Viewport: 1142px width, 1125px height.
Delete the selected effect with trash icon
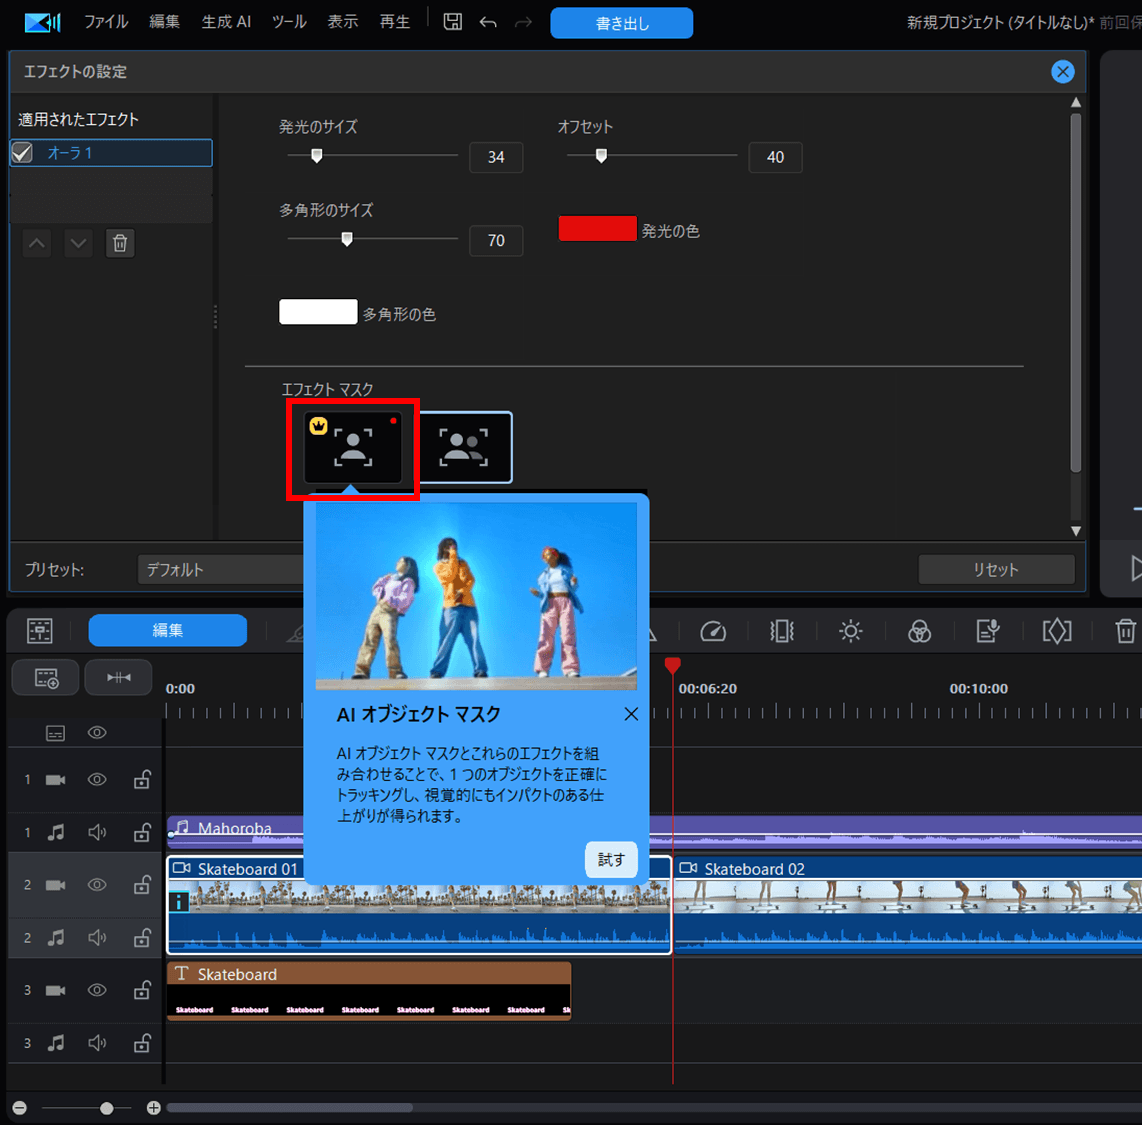pyautogui.click(x=120, y=243)
